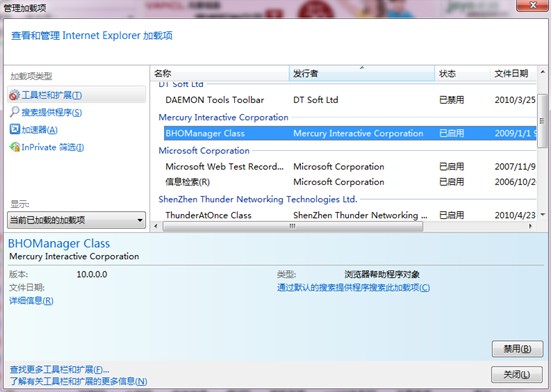Open 了解有关工具栏和扩展的更多信息(N) link
This screenshot has height=392, width=552.
(78, 381)
